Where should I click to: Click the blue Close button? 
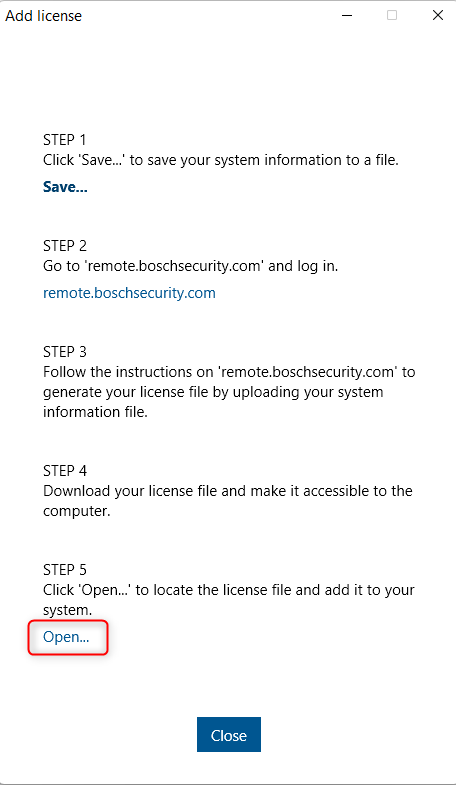click(229, 734)
